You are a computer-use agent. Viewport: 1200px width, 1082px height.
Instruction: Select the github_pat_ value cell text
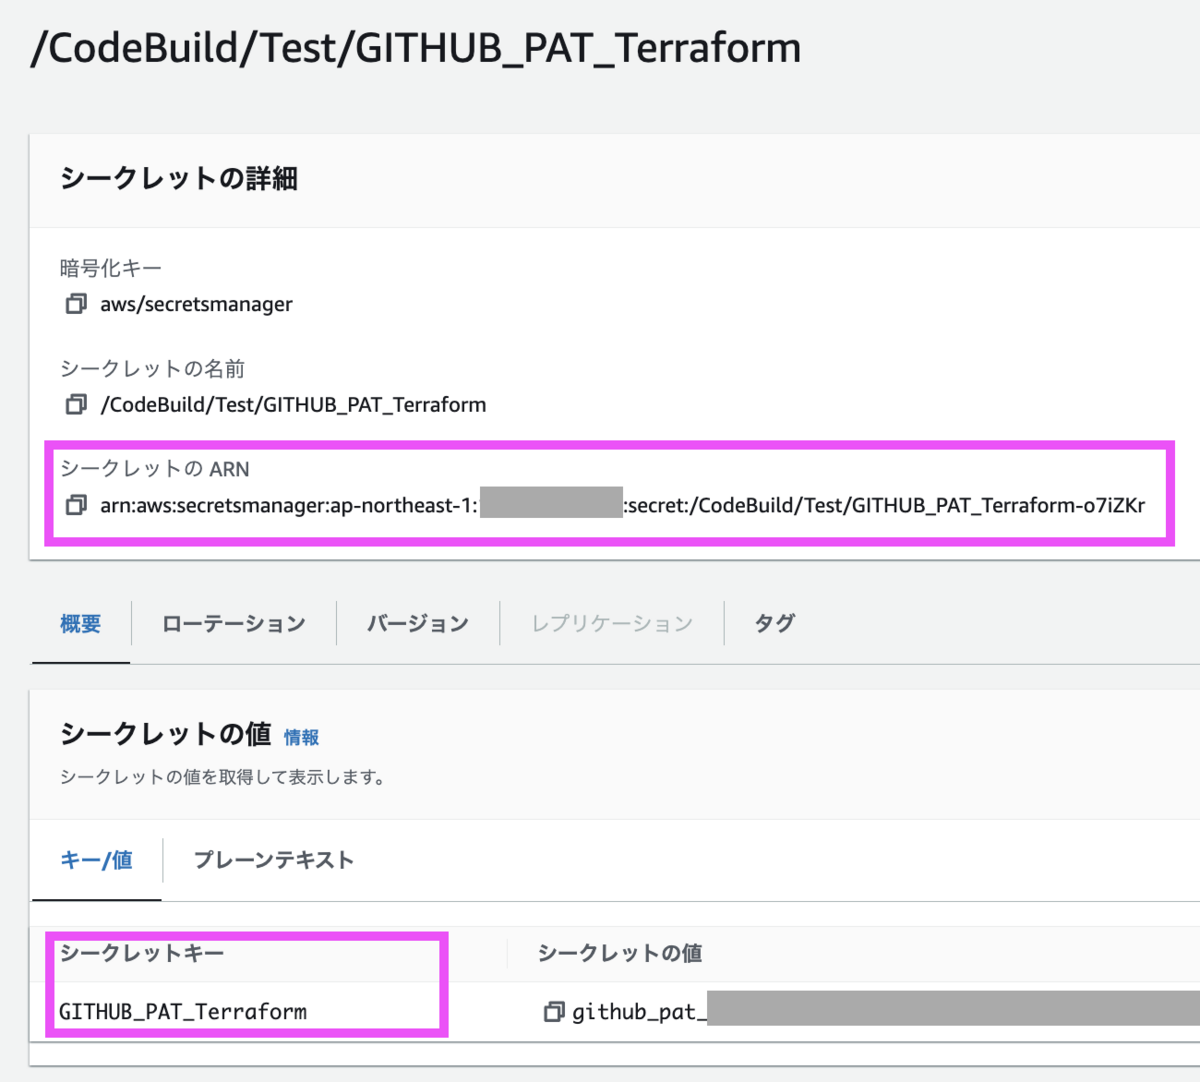coord(640,1012)
